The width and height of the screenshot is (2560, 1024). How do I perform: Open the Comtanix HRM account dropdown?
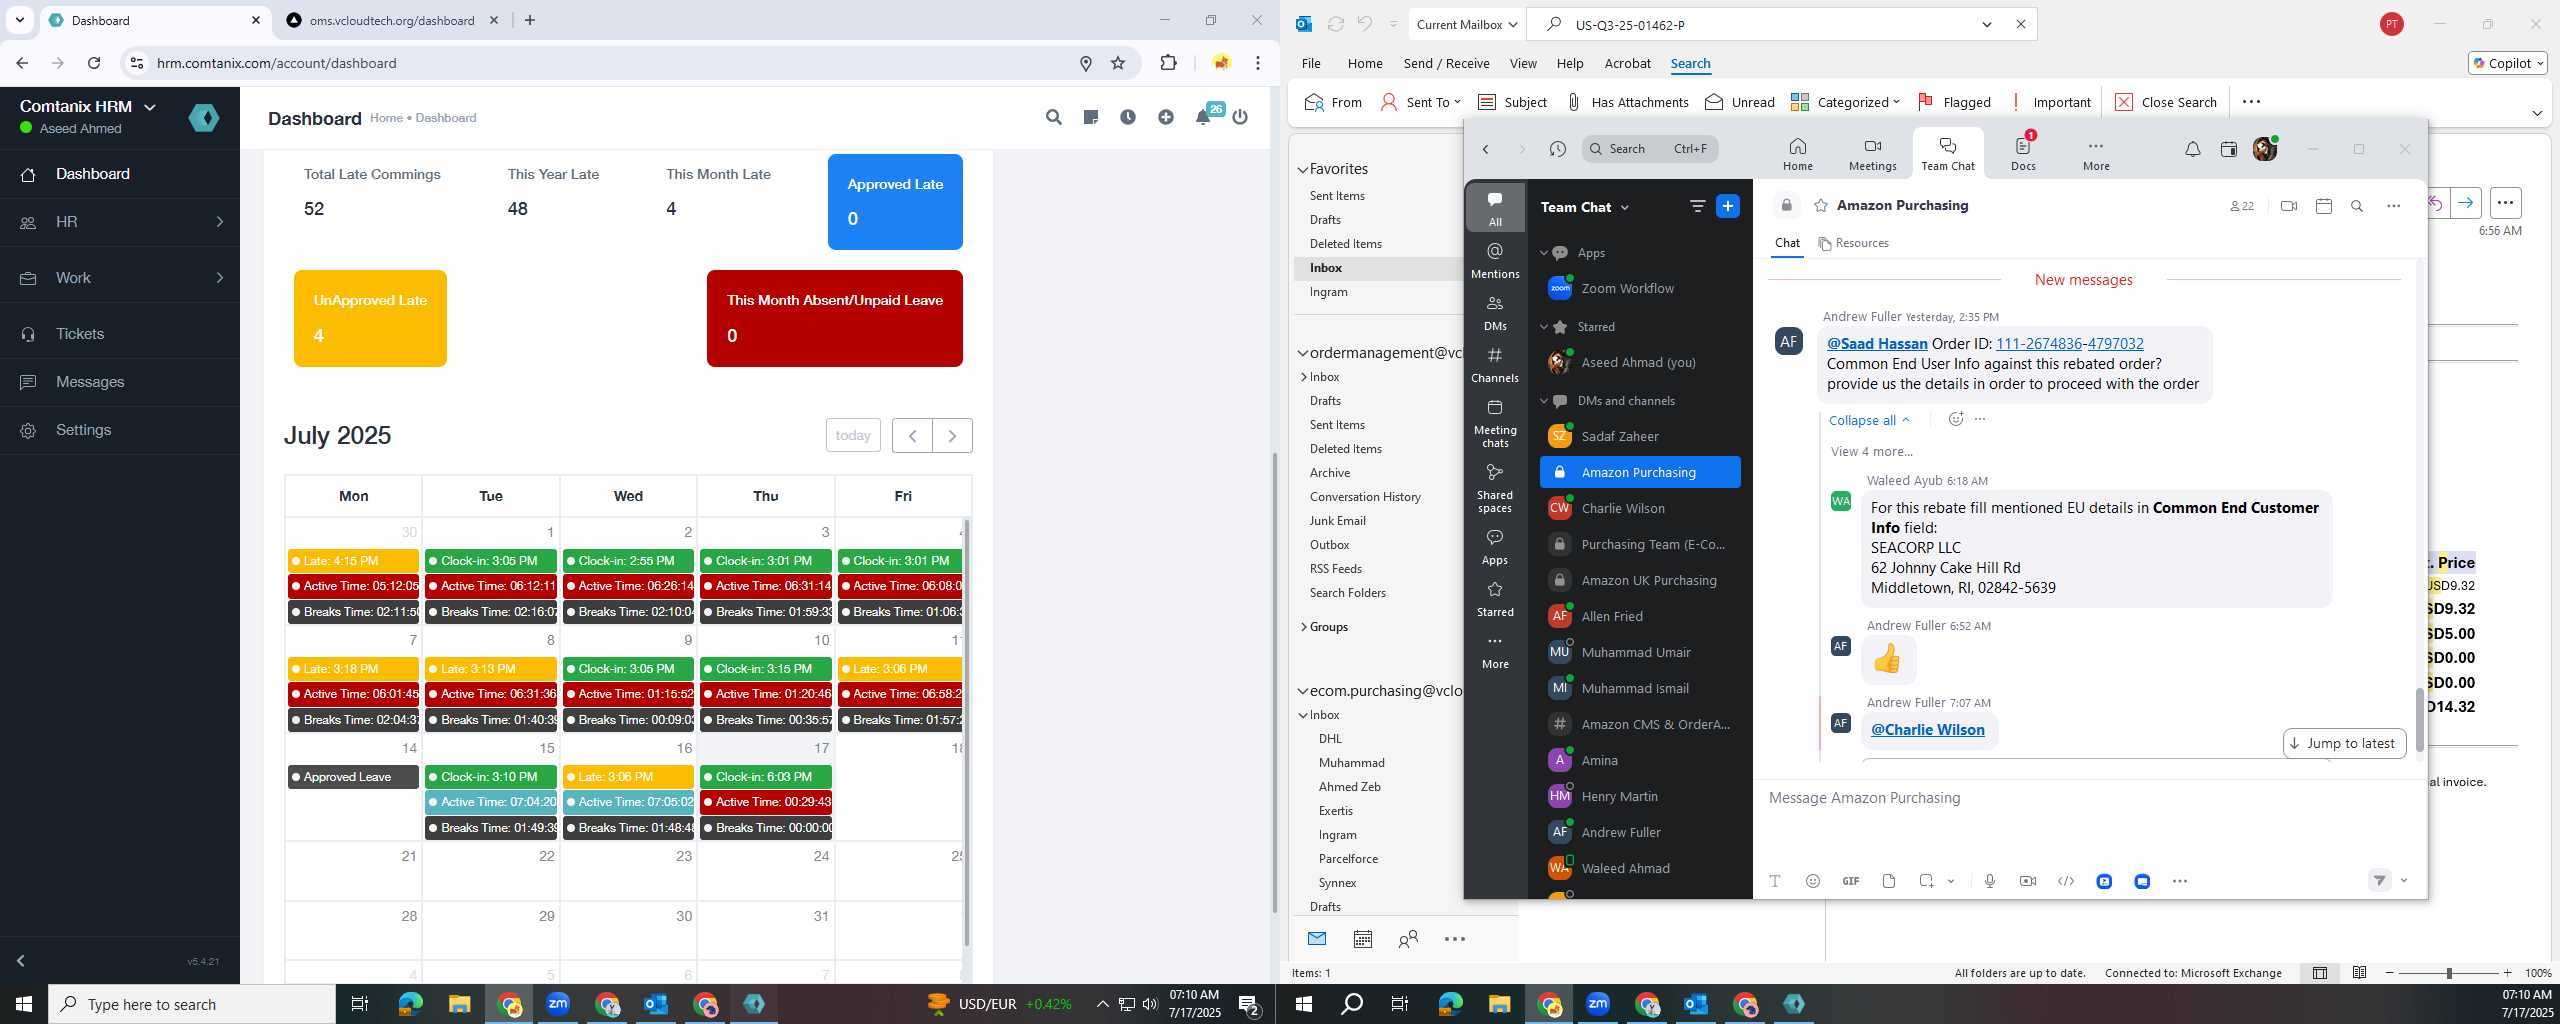coord(88,106)
